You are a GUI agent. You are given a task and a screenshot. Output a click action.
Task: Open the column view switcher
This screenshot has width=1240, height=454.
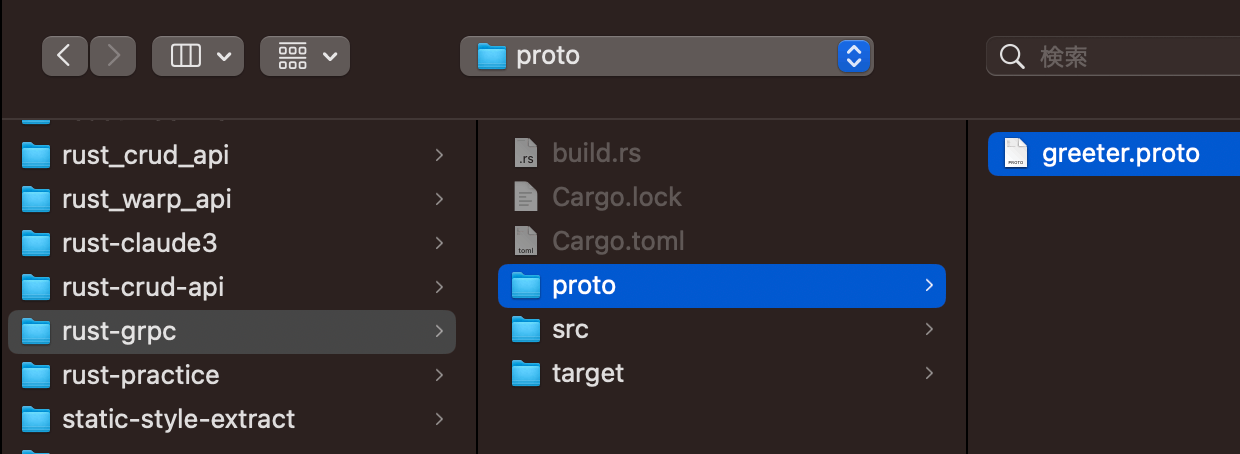197,56
